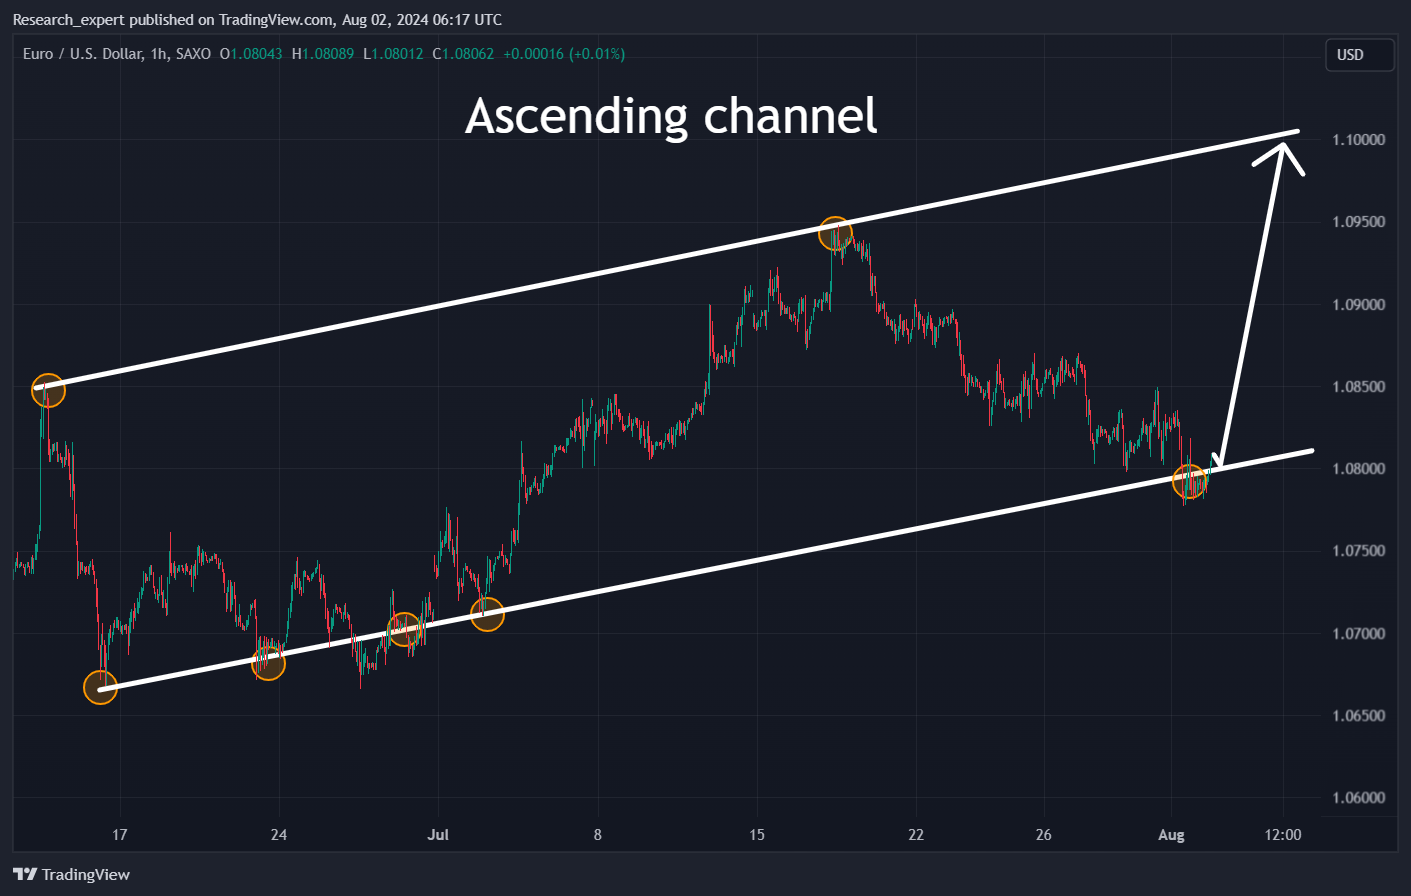
Task: Click the 8 date label on the time axis
Action: 598,835
